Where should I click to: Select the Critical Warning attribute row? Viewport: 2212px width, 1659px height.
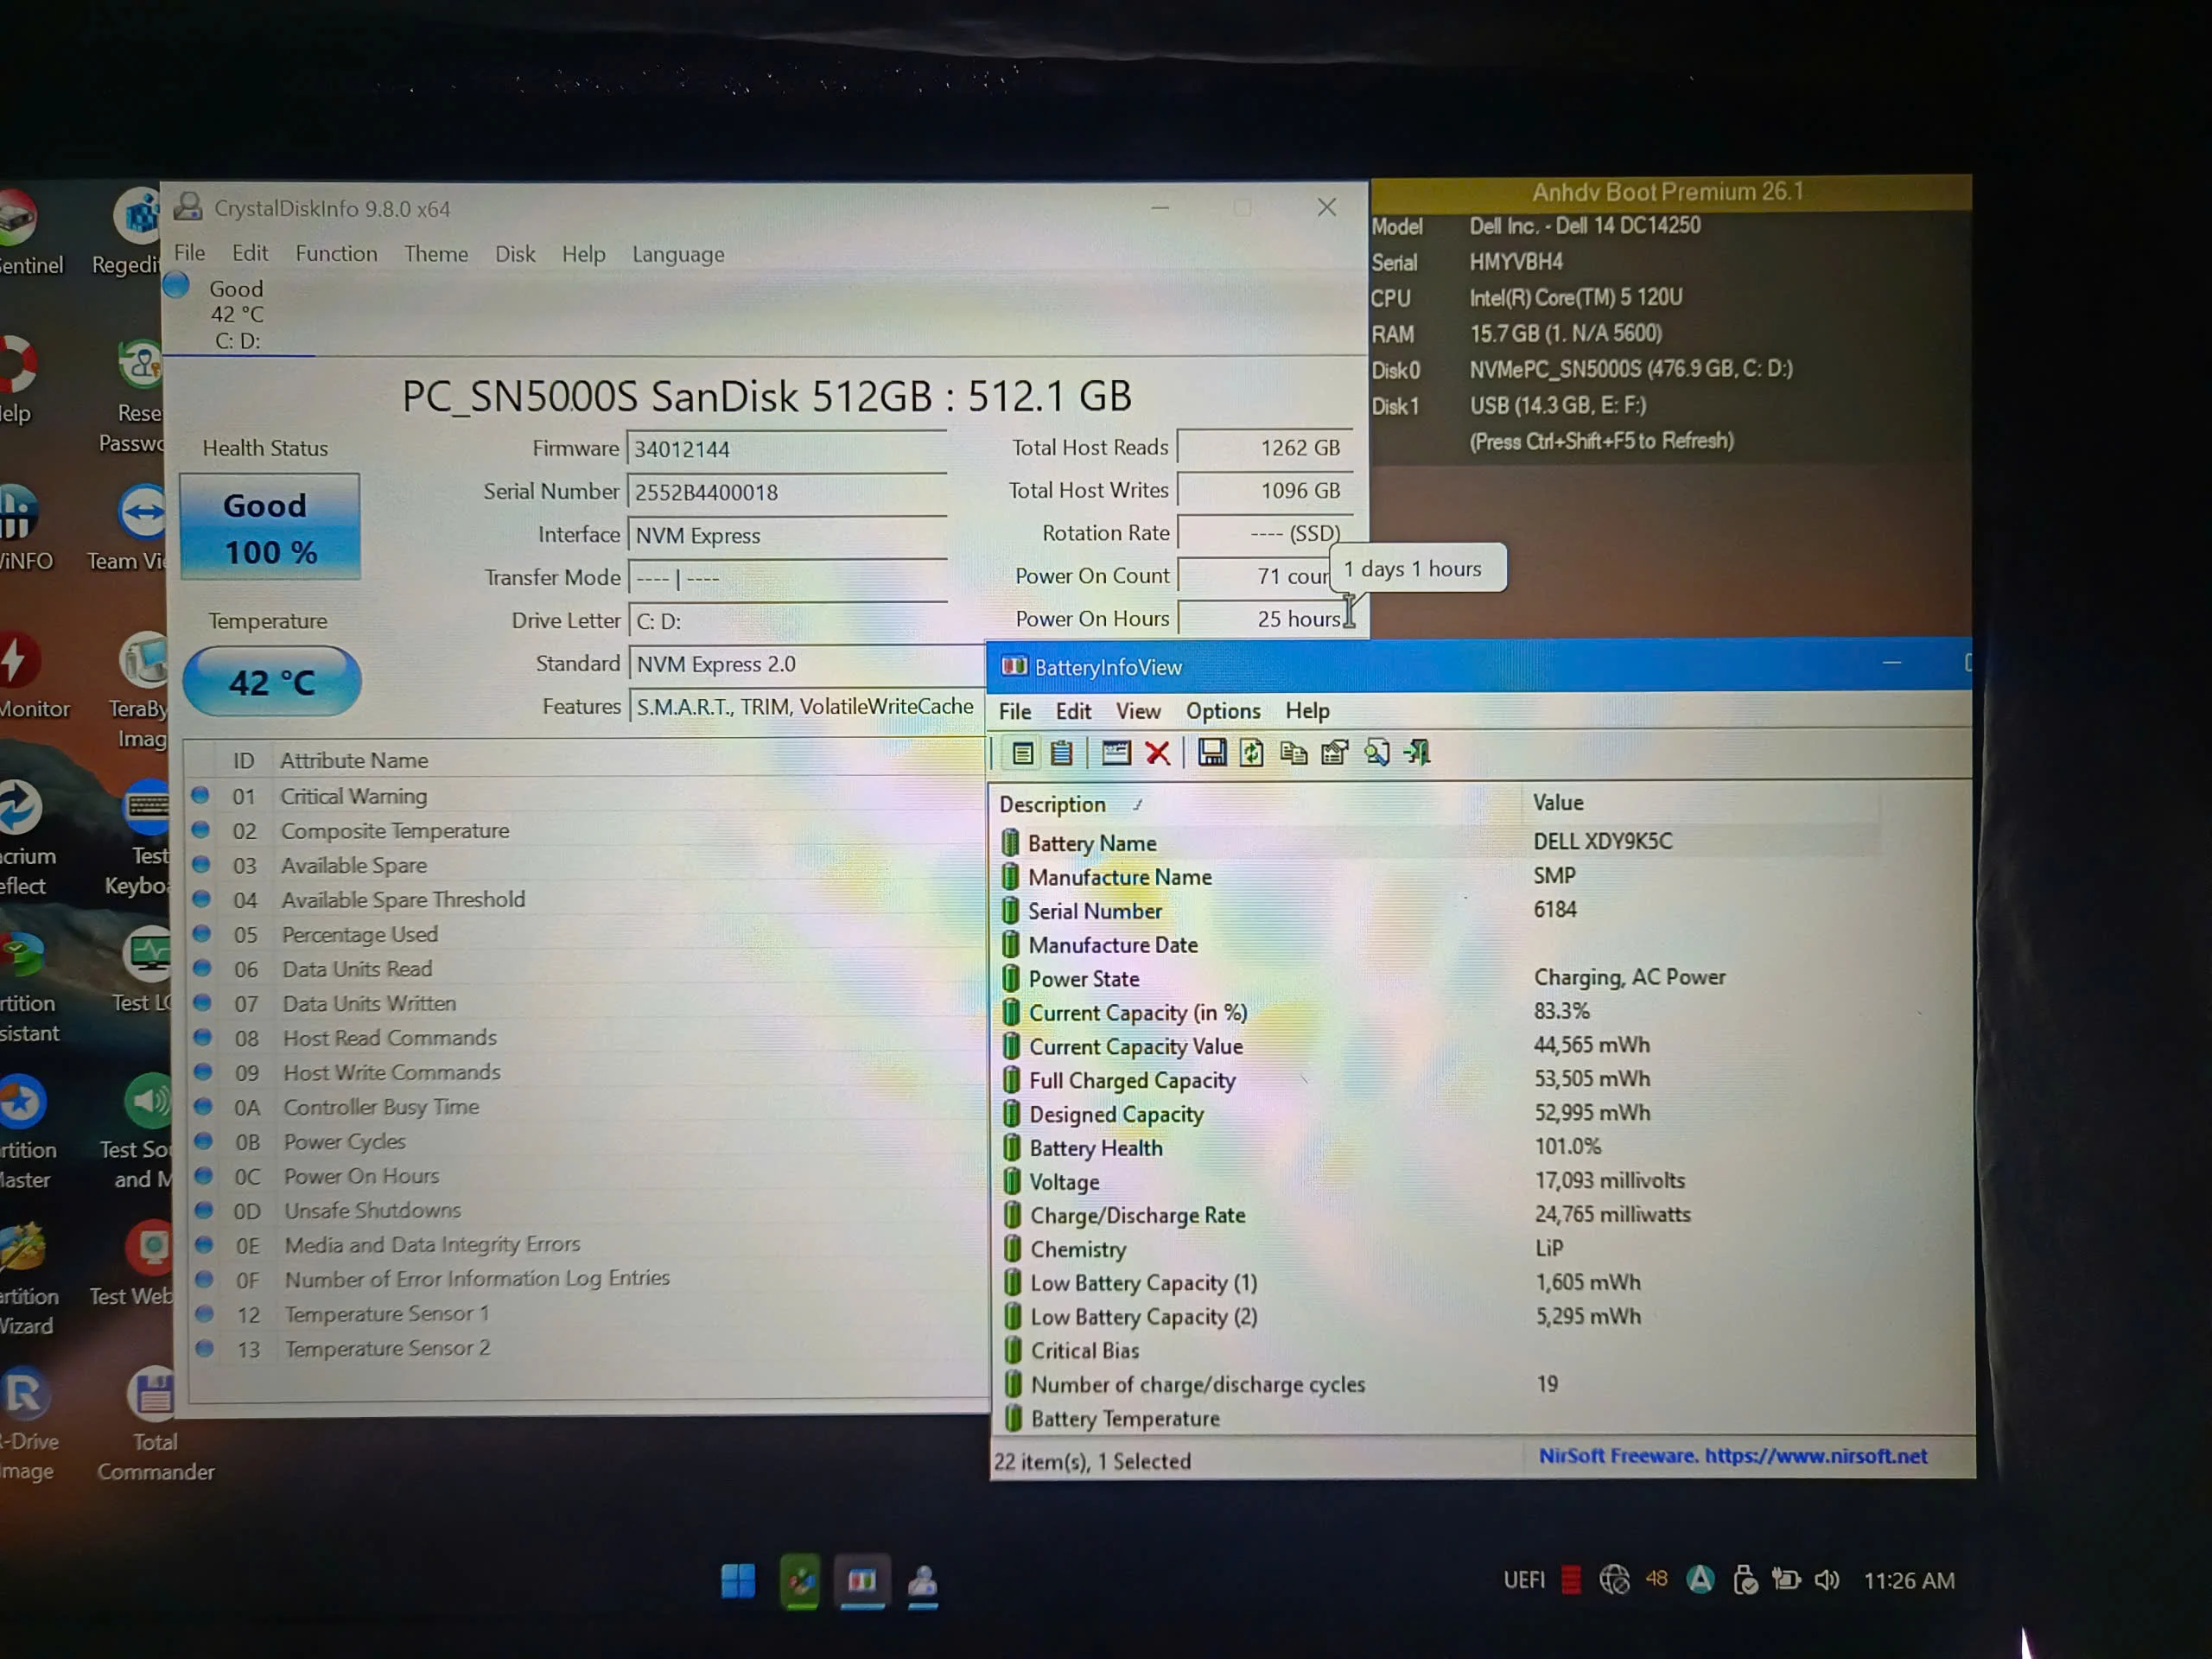(586, 796)
